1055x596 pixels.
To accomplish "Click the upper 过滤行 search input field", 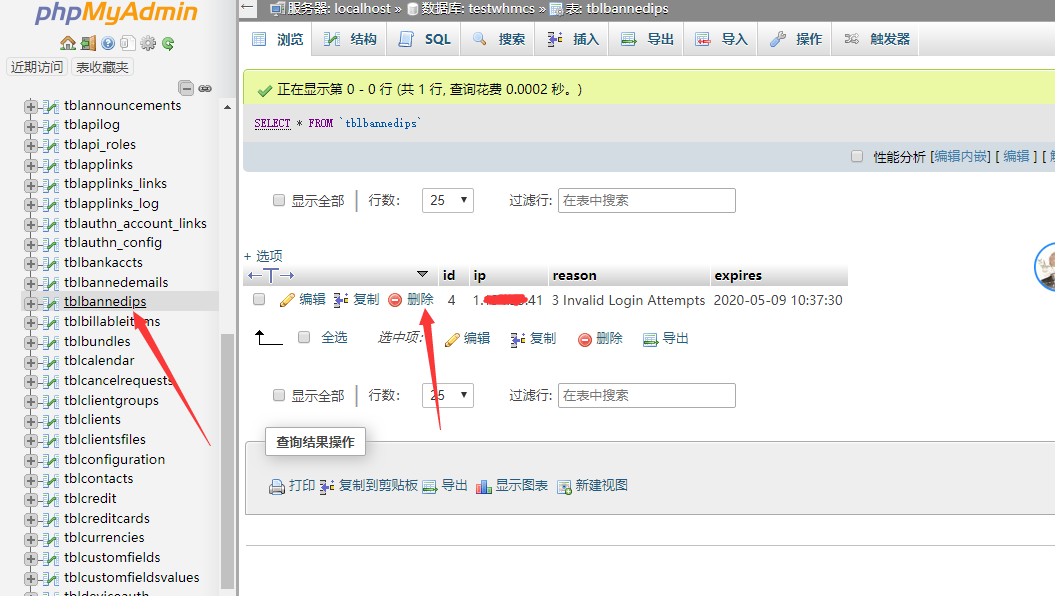I will [647, 200].
